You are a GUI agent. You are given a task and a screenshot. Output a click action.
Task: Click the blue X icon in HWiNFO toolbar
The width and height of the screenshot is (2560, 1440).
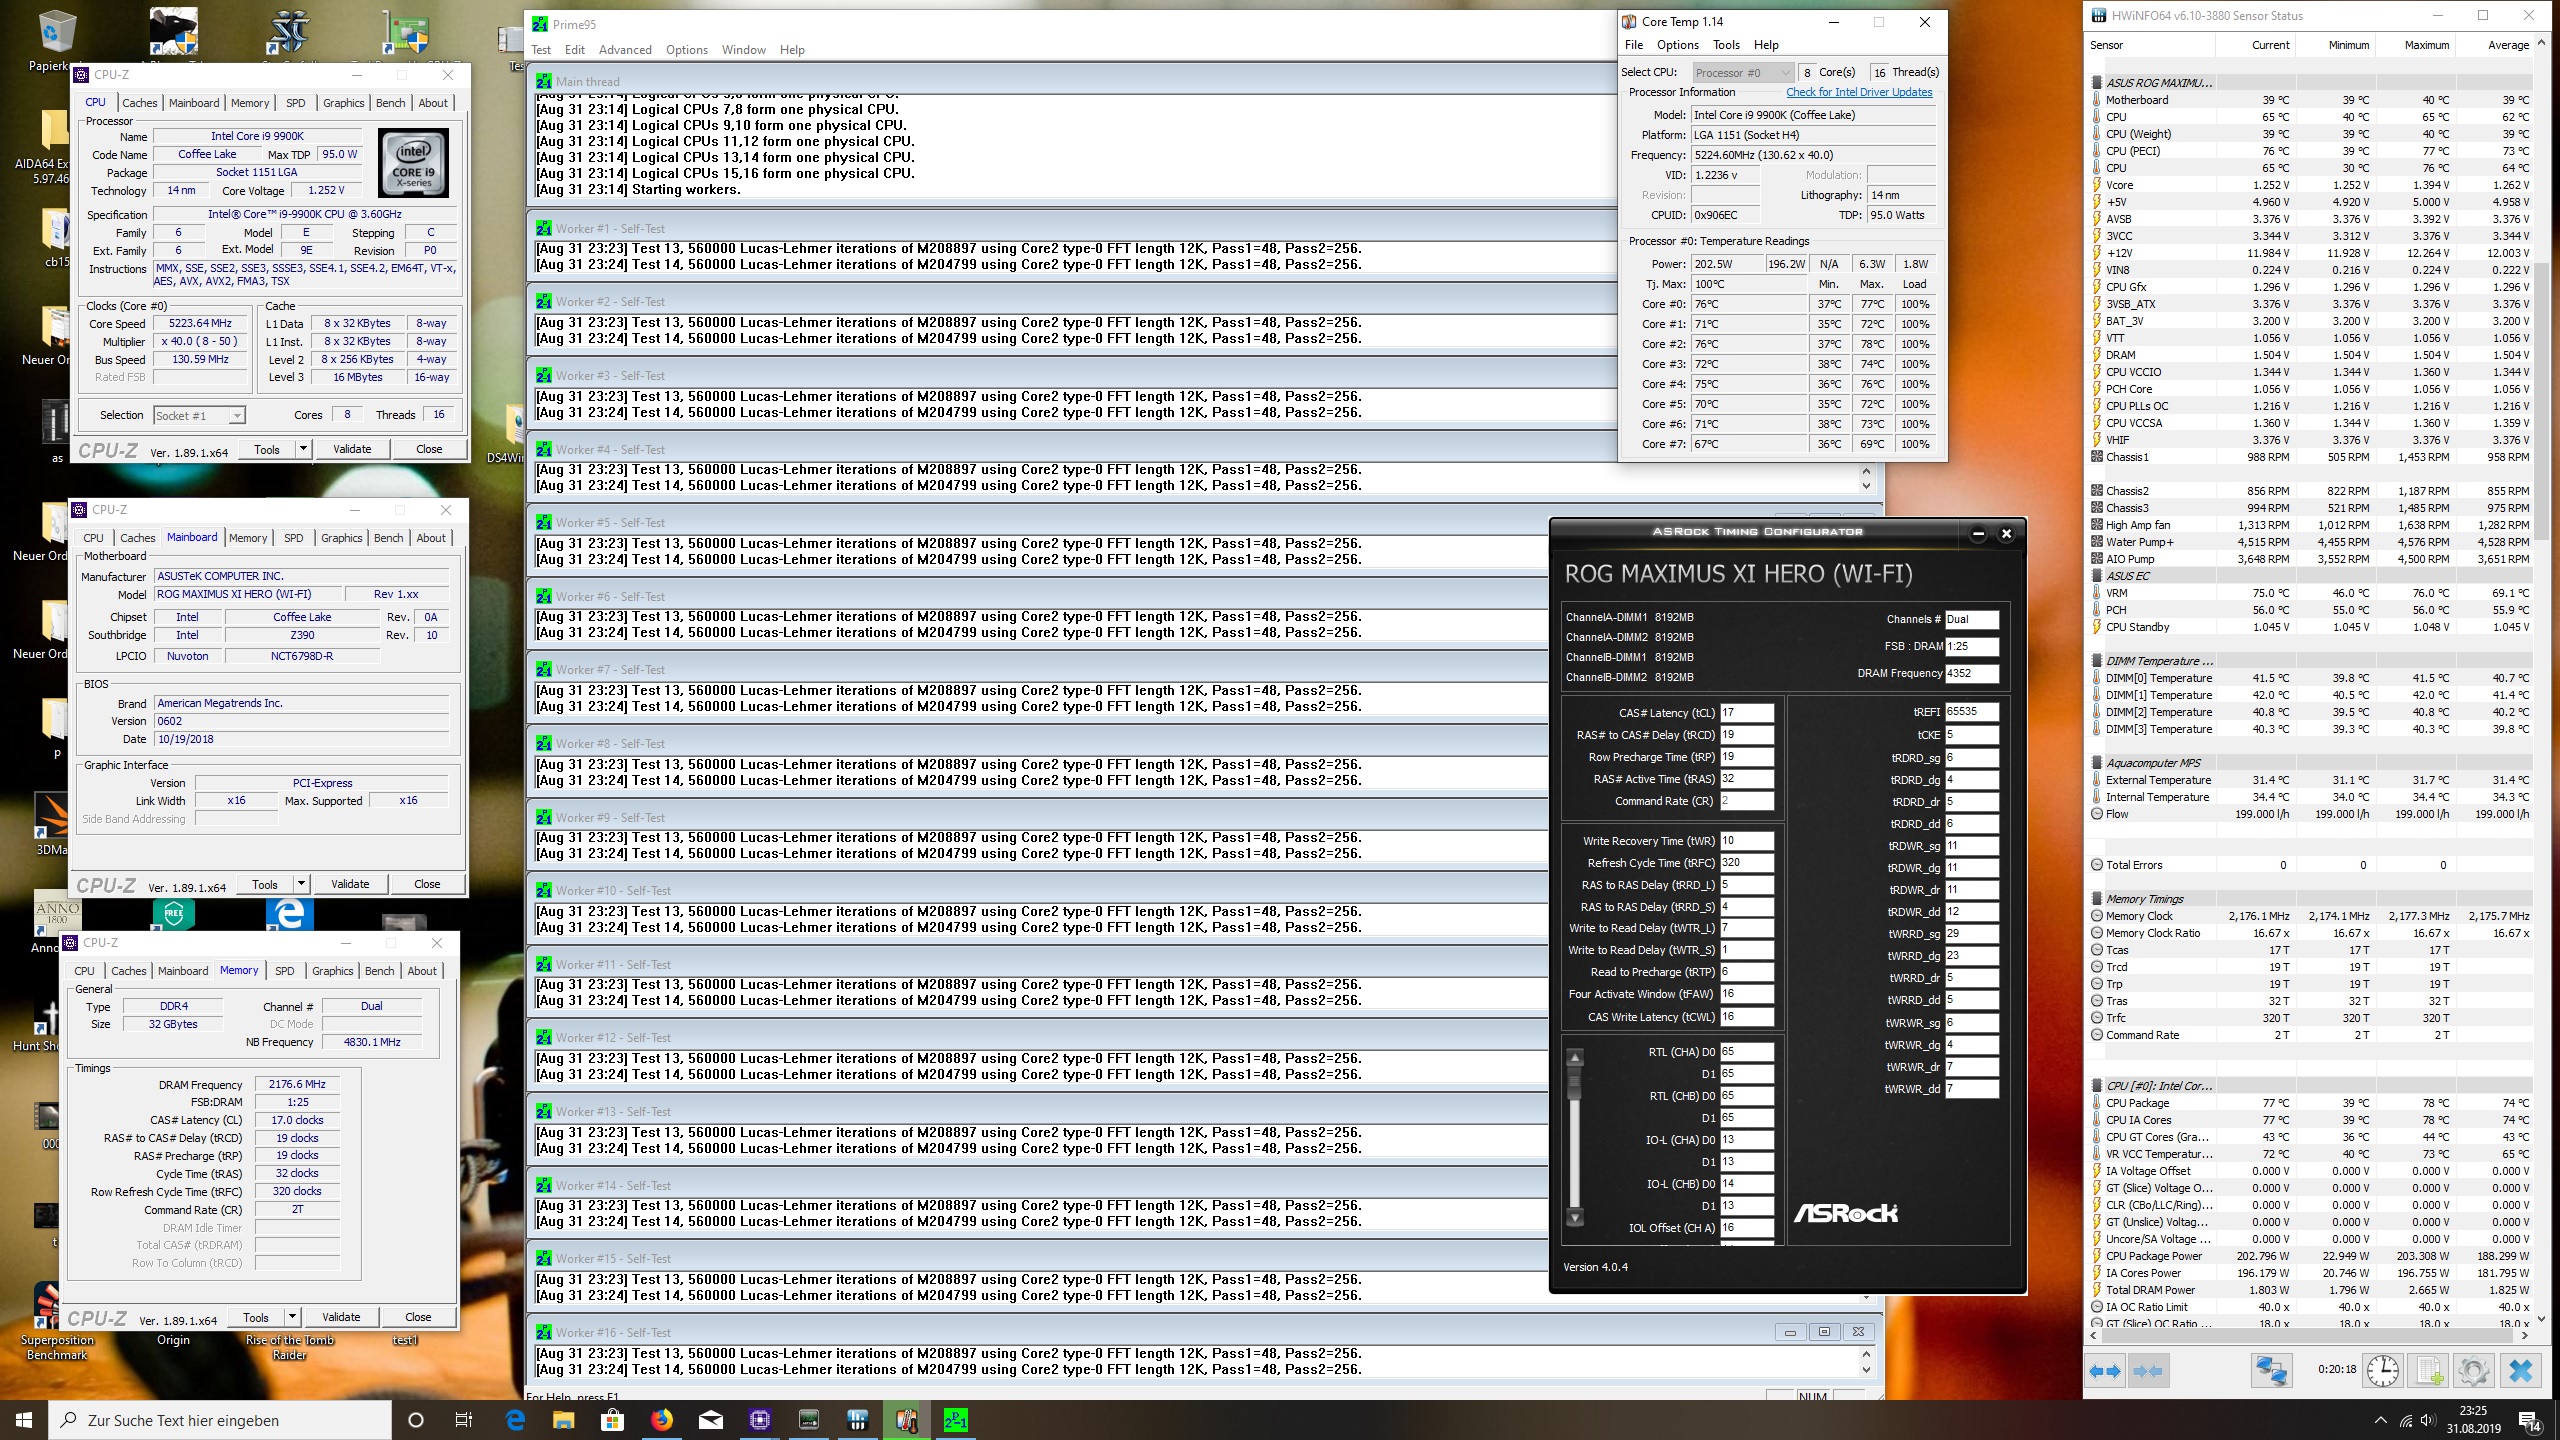pyautogui.click(x=2521, y=1371)
